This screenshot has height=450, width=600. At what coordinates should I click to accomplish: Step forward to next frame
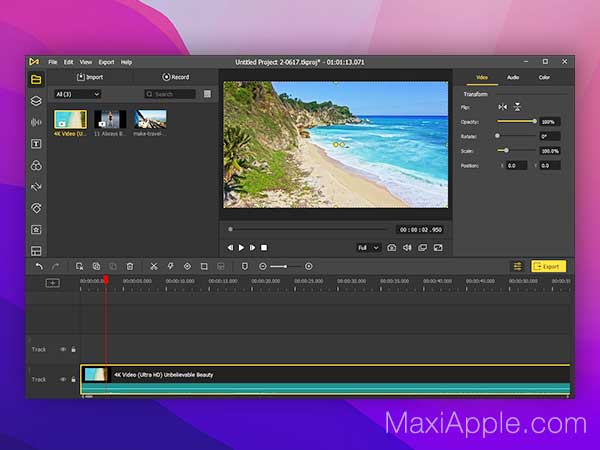pos(252,248)
